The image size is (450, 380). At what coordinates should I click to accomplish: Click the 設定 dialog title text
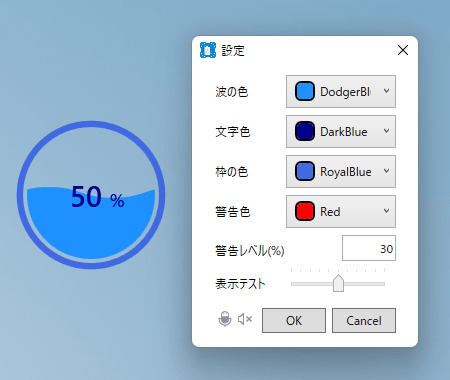[233, 51]
